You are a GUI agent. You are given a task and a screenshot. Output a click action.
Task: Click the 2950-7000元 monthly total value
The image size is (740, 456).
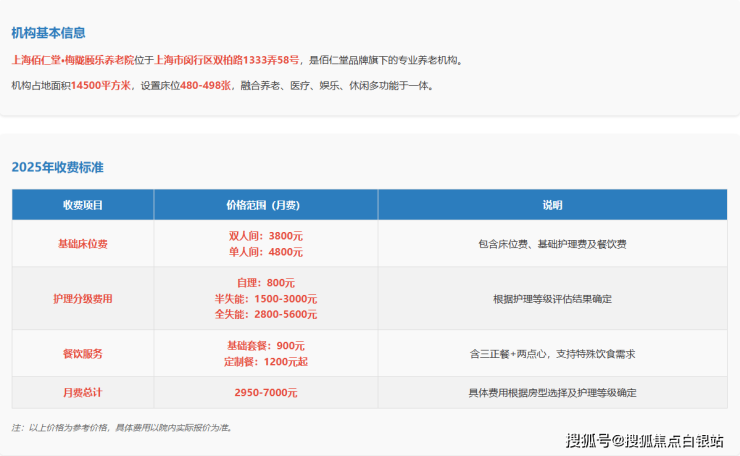(265, 393)
